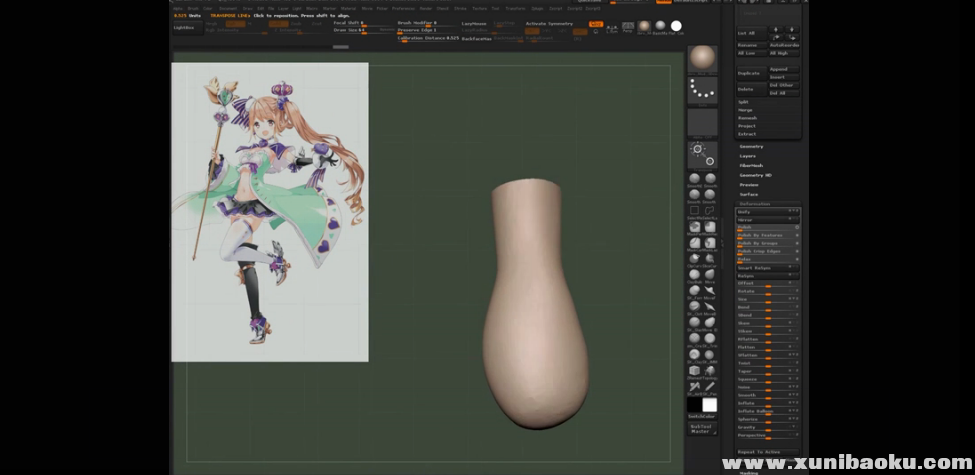Select the skin material sphere thumbnail
Image resolution: width=975 pixels, height=475 pixels.
[702, 58]
